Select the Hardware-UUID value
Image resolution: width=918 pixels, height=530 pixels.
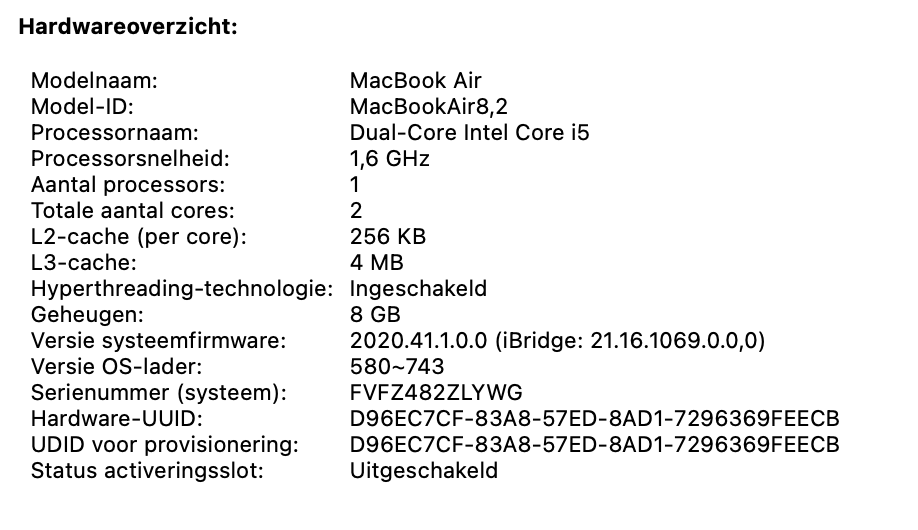[x=594, y=419]
